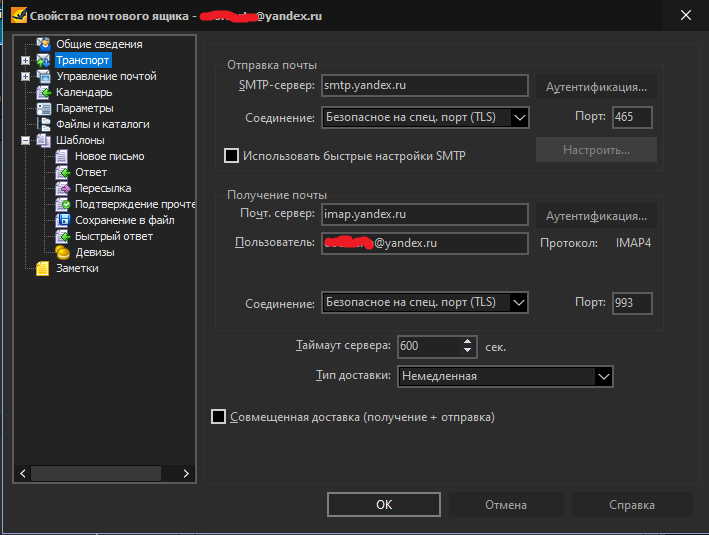Screen dimensions: 709x535
Task: Click the SMTP port 465 field
Action: (x=632, y=117)
